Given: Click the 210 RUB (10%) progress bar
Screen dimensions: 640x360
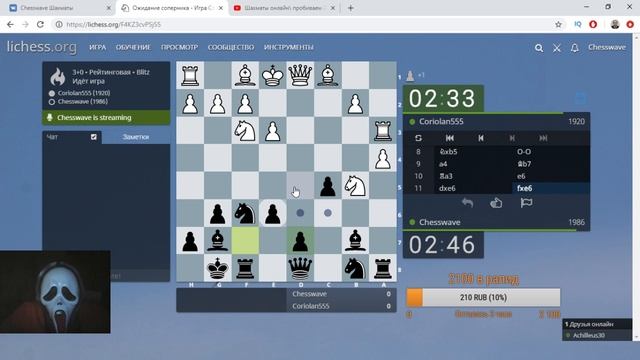Looking at the screenshot, I should click(483, 298).
